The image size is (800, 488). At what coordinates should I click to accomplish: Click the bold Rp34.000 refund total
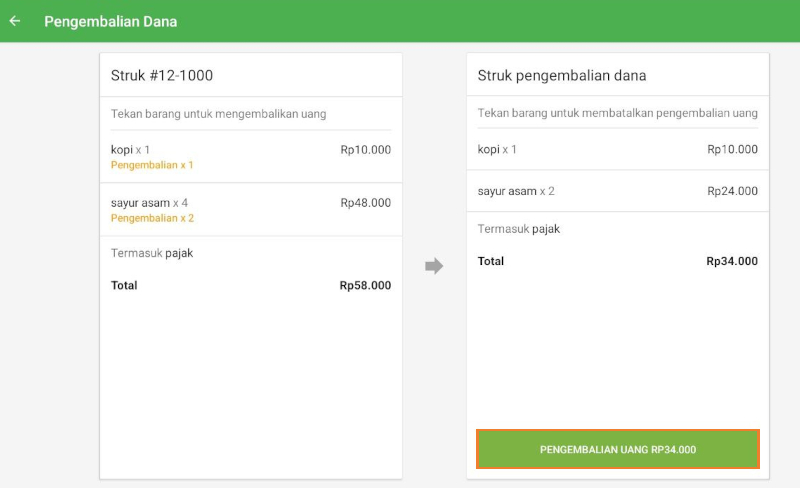tap(731, 262)
